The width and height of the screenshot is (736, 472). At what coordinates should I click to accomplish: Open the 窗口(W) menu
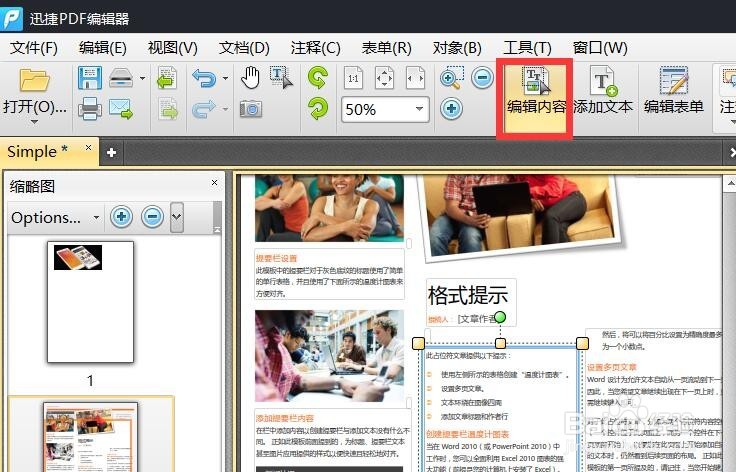pyautogui.click(x=599, y=47)
